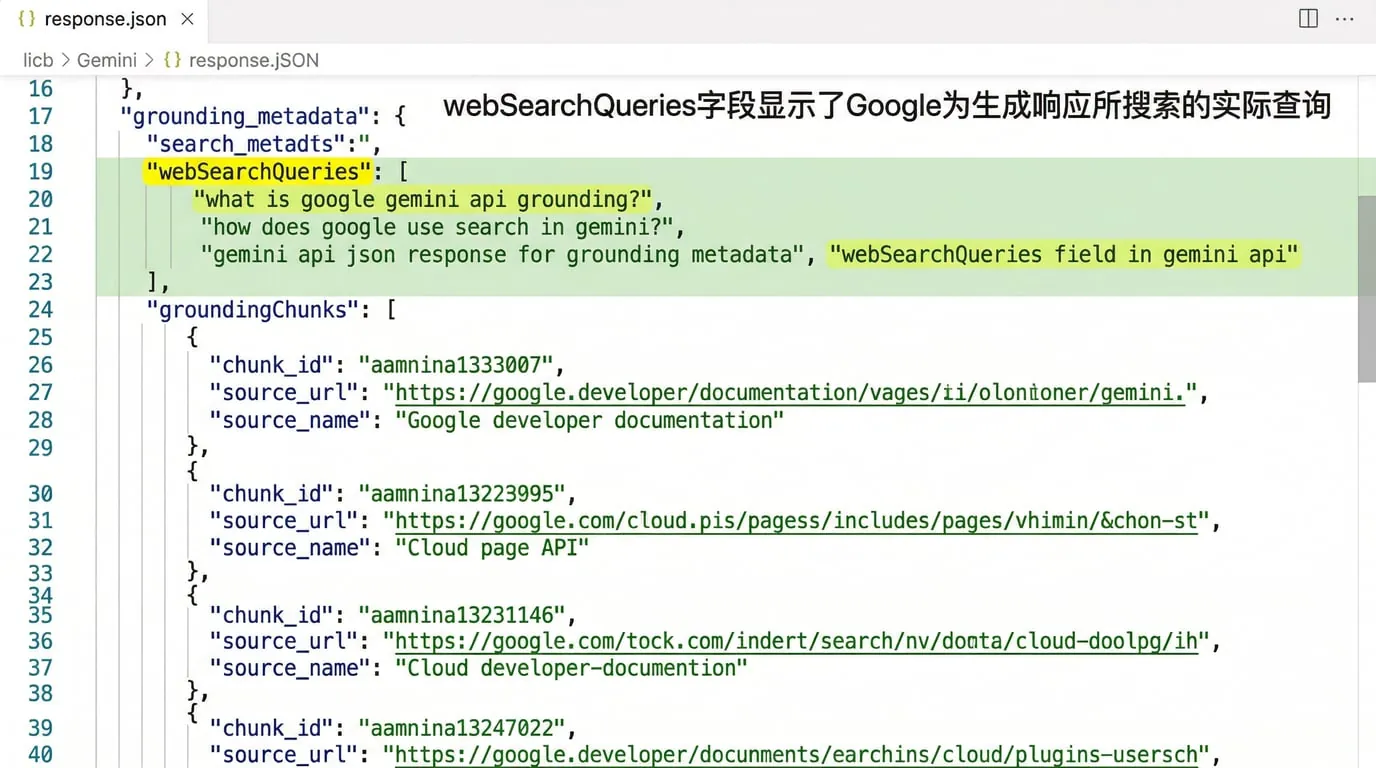
Task: Open the google.developer documentation URL on line 27
Action: point(790,393)
